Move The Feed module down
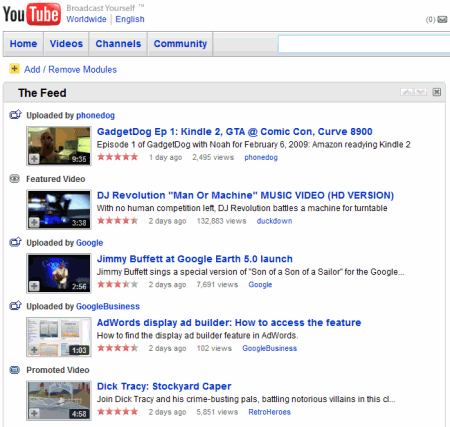The width and height of the screenshot is (450, 427). pyautogui.click(x=420, y=92)
